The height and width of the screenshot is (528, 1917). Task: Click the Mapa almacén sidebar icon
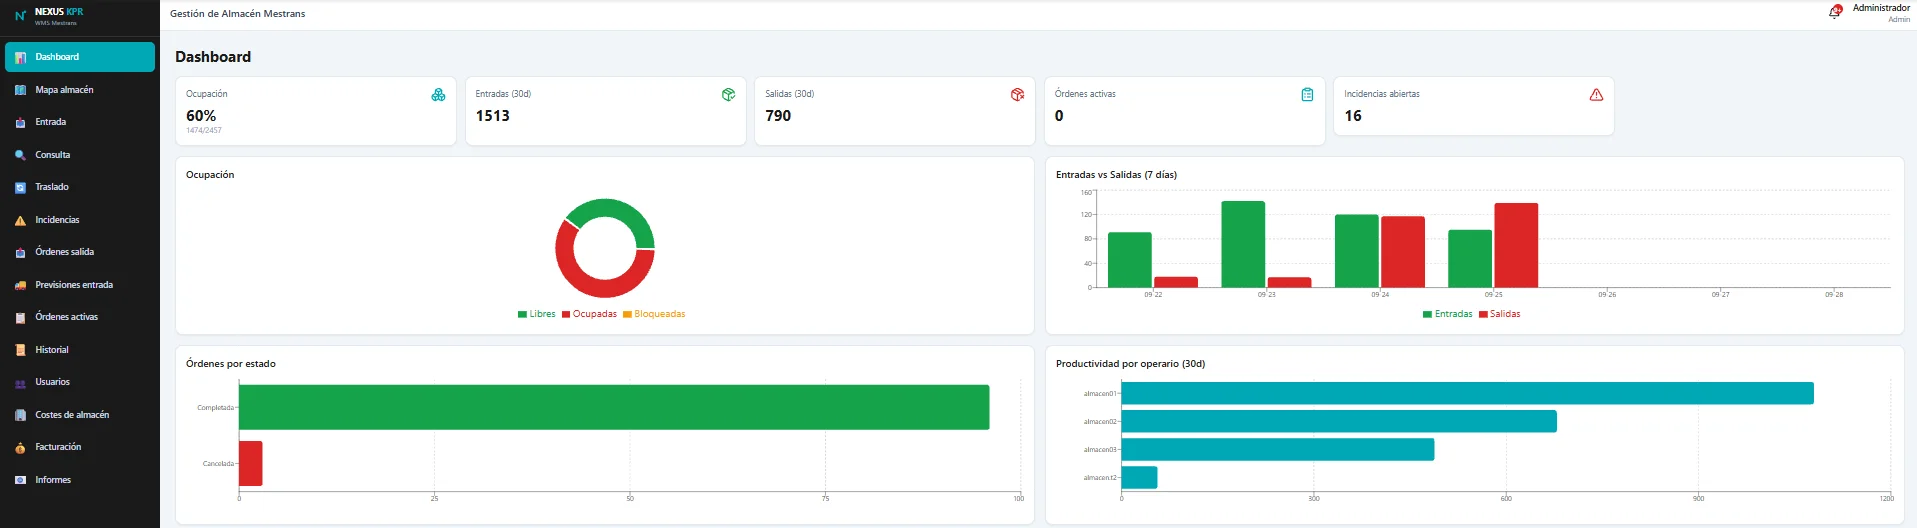pyautogui.click(x=20, y=90)
